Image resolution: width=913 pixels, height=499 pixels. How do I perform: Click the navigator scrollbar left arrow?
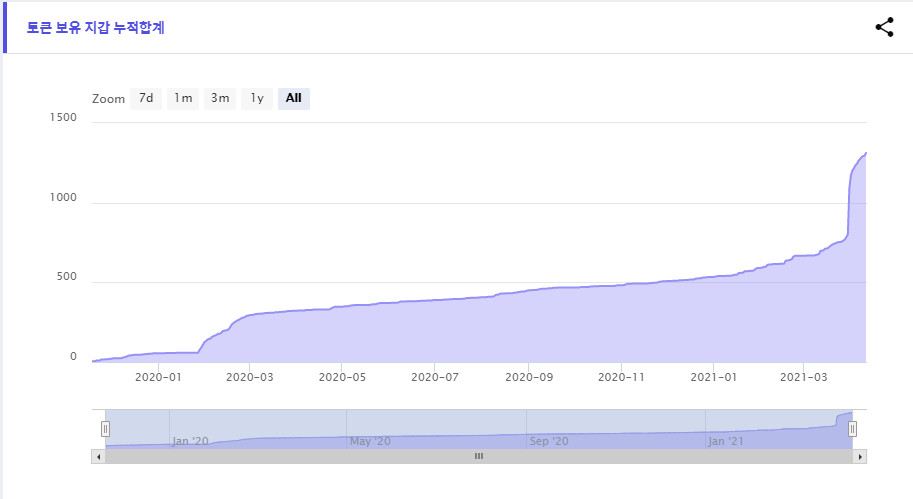(x=98, y=456)
